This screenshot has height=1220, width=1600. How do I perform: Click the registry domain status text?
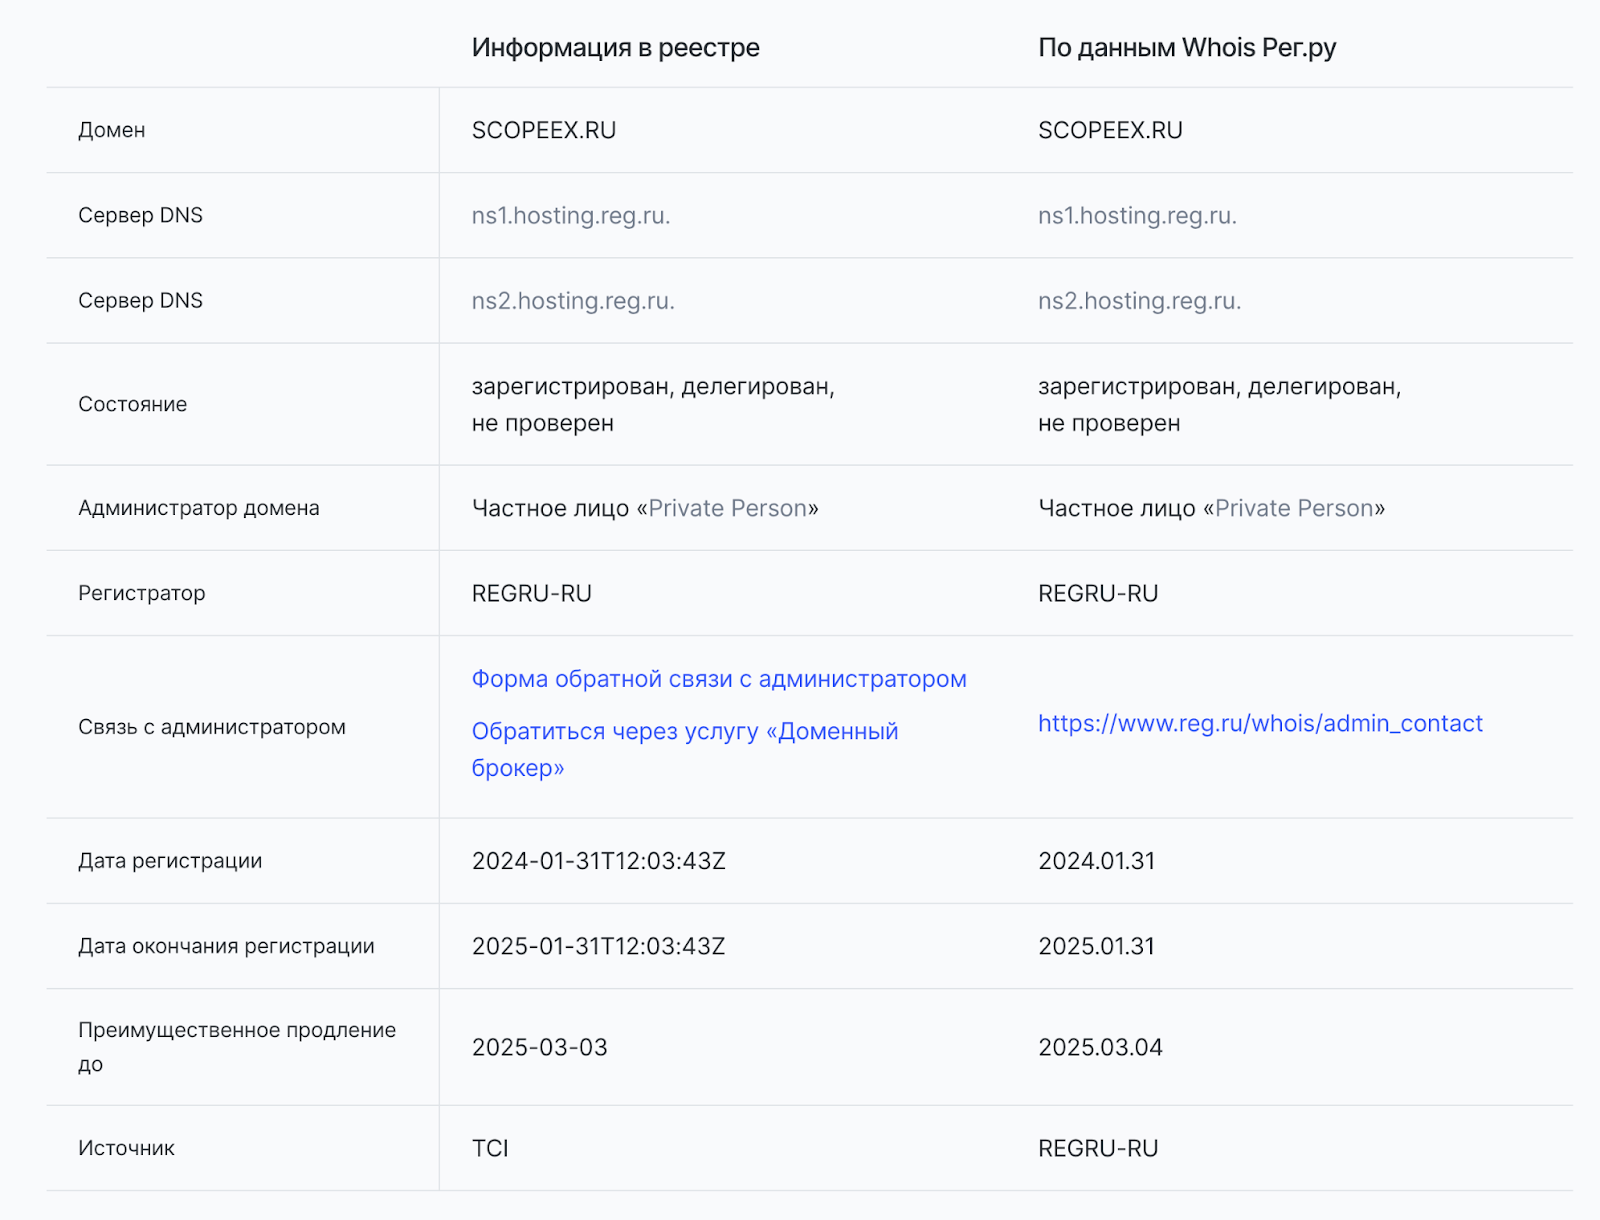(653, 404)
